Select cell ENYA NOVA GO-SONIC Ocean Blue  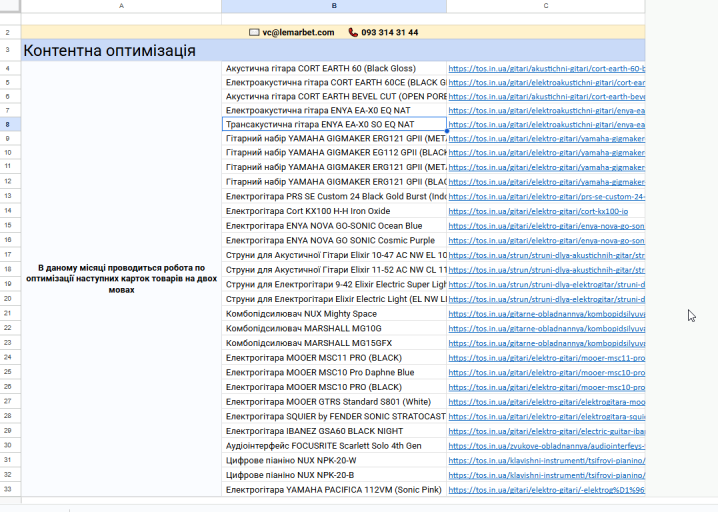tap(334, 226)
